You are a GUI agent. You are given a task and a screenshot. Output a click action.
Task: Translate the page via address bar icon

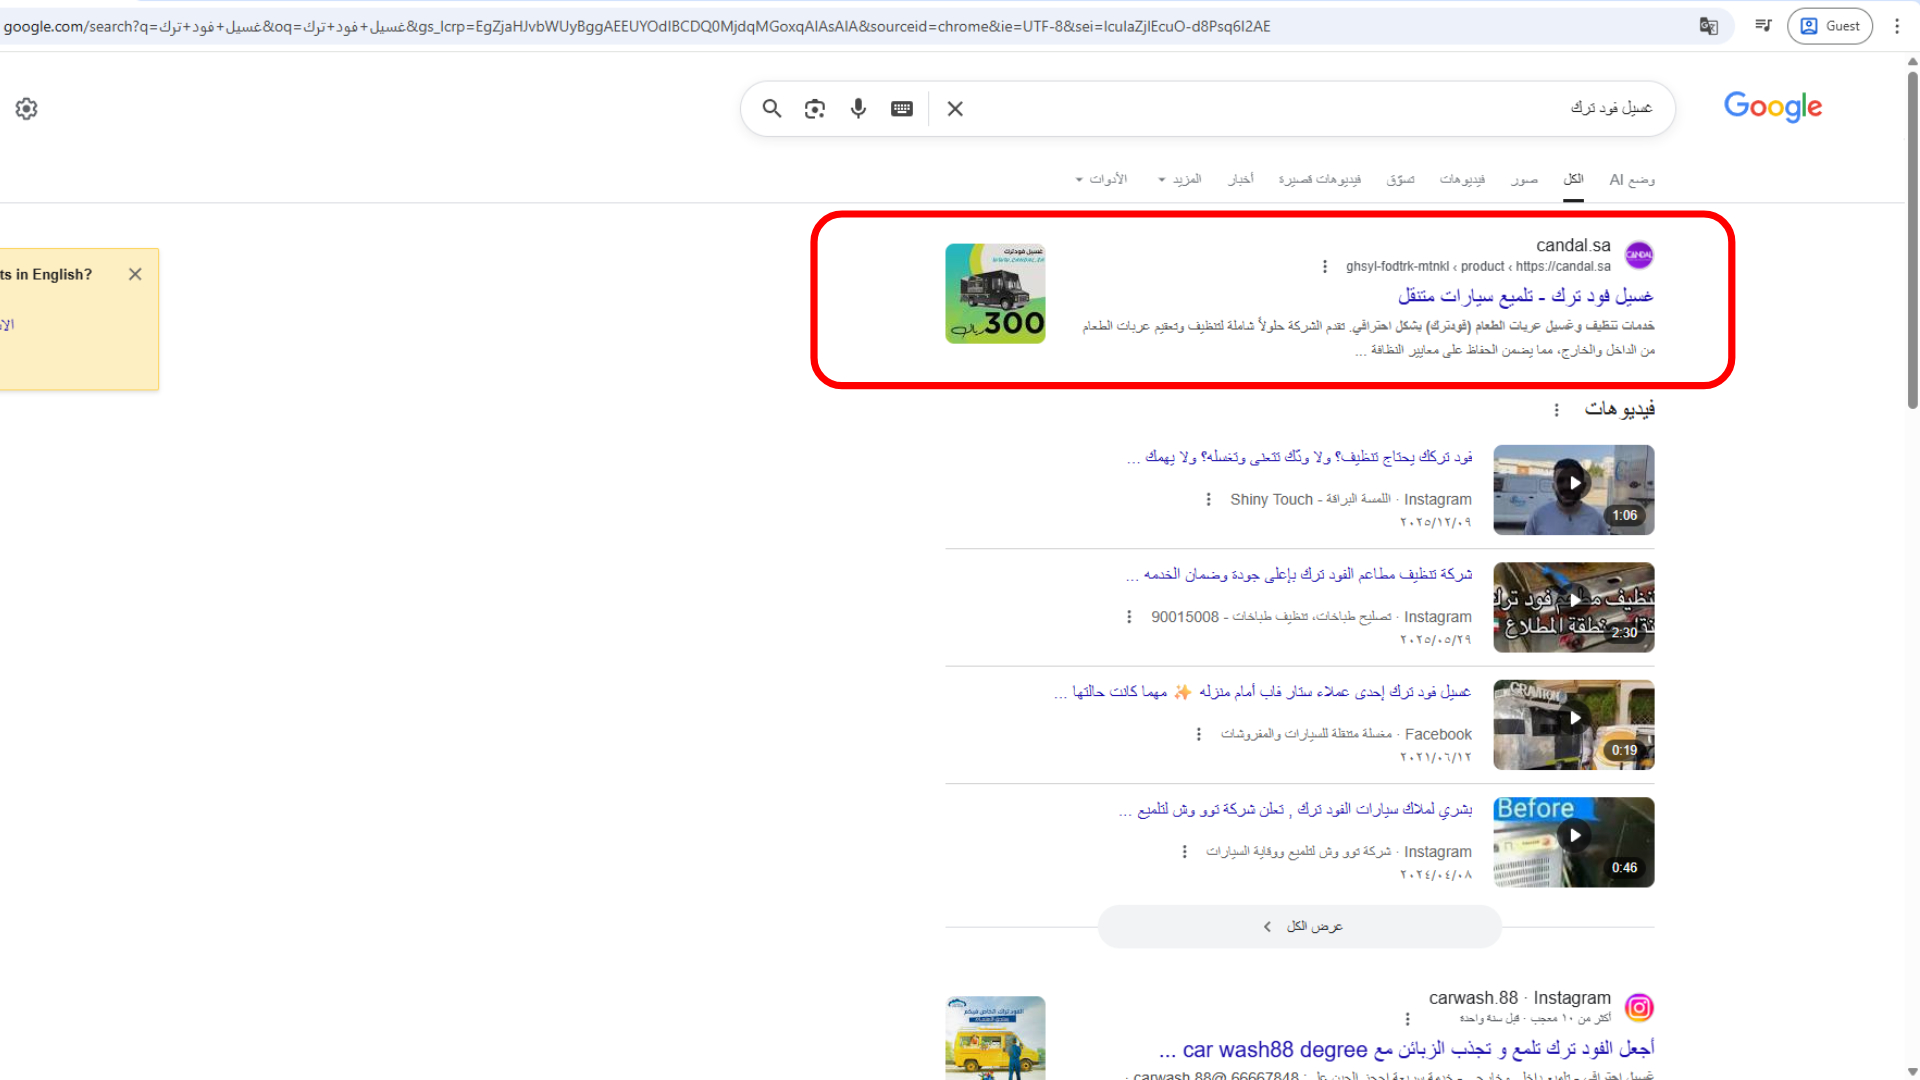click(x=1709, y=26)
